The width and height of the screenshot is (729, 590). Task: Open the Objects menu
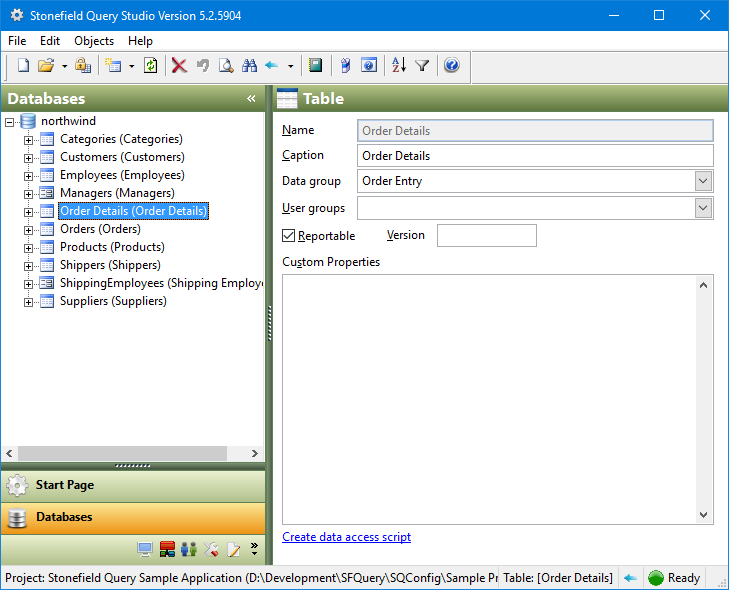pos(94,41)
